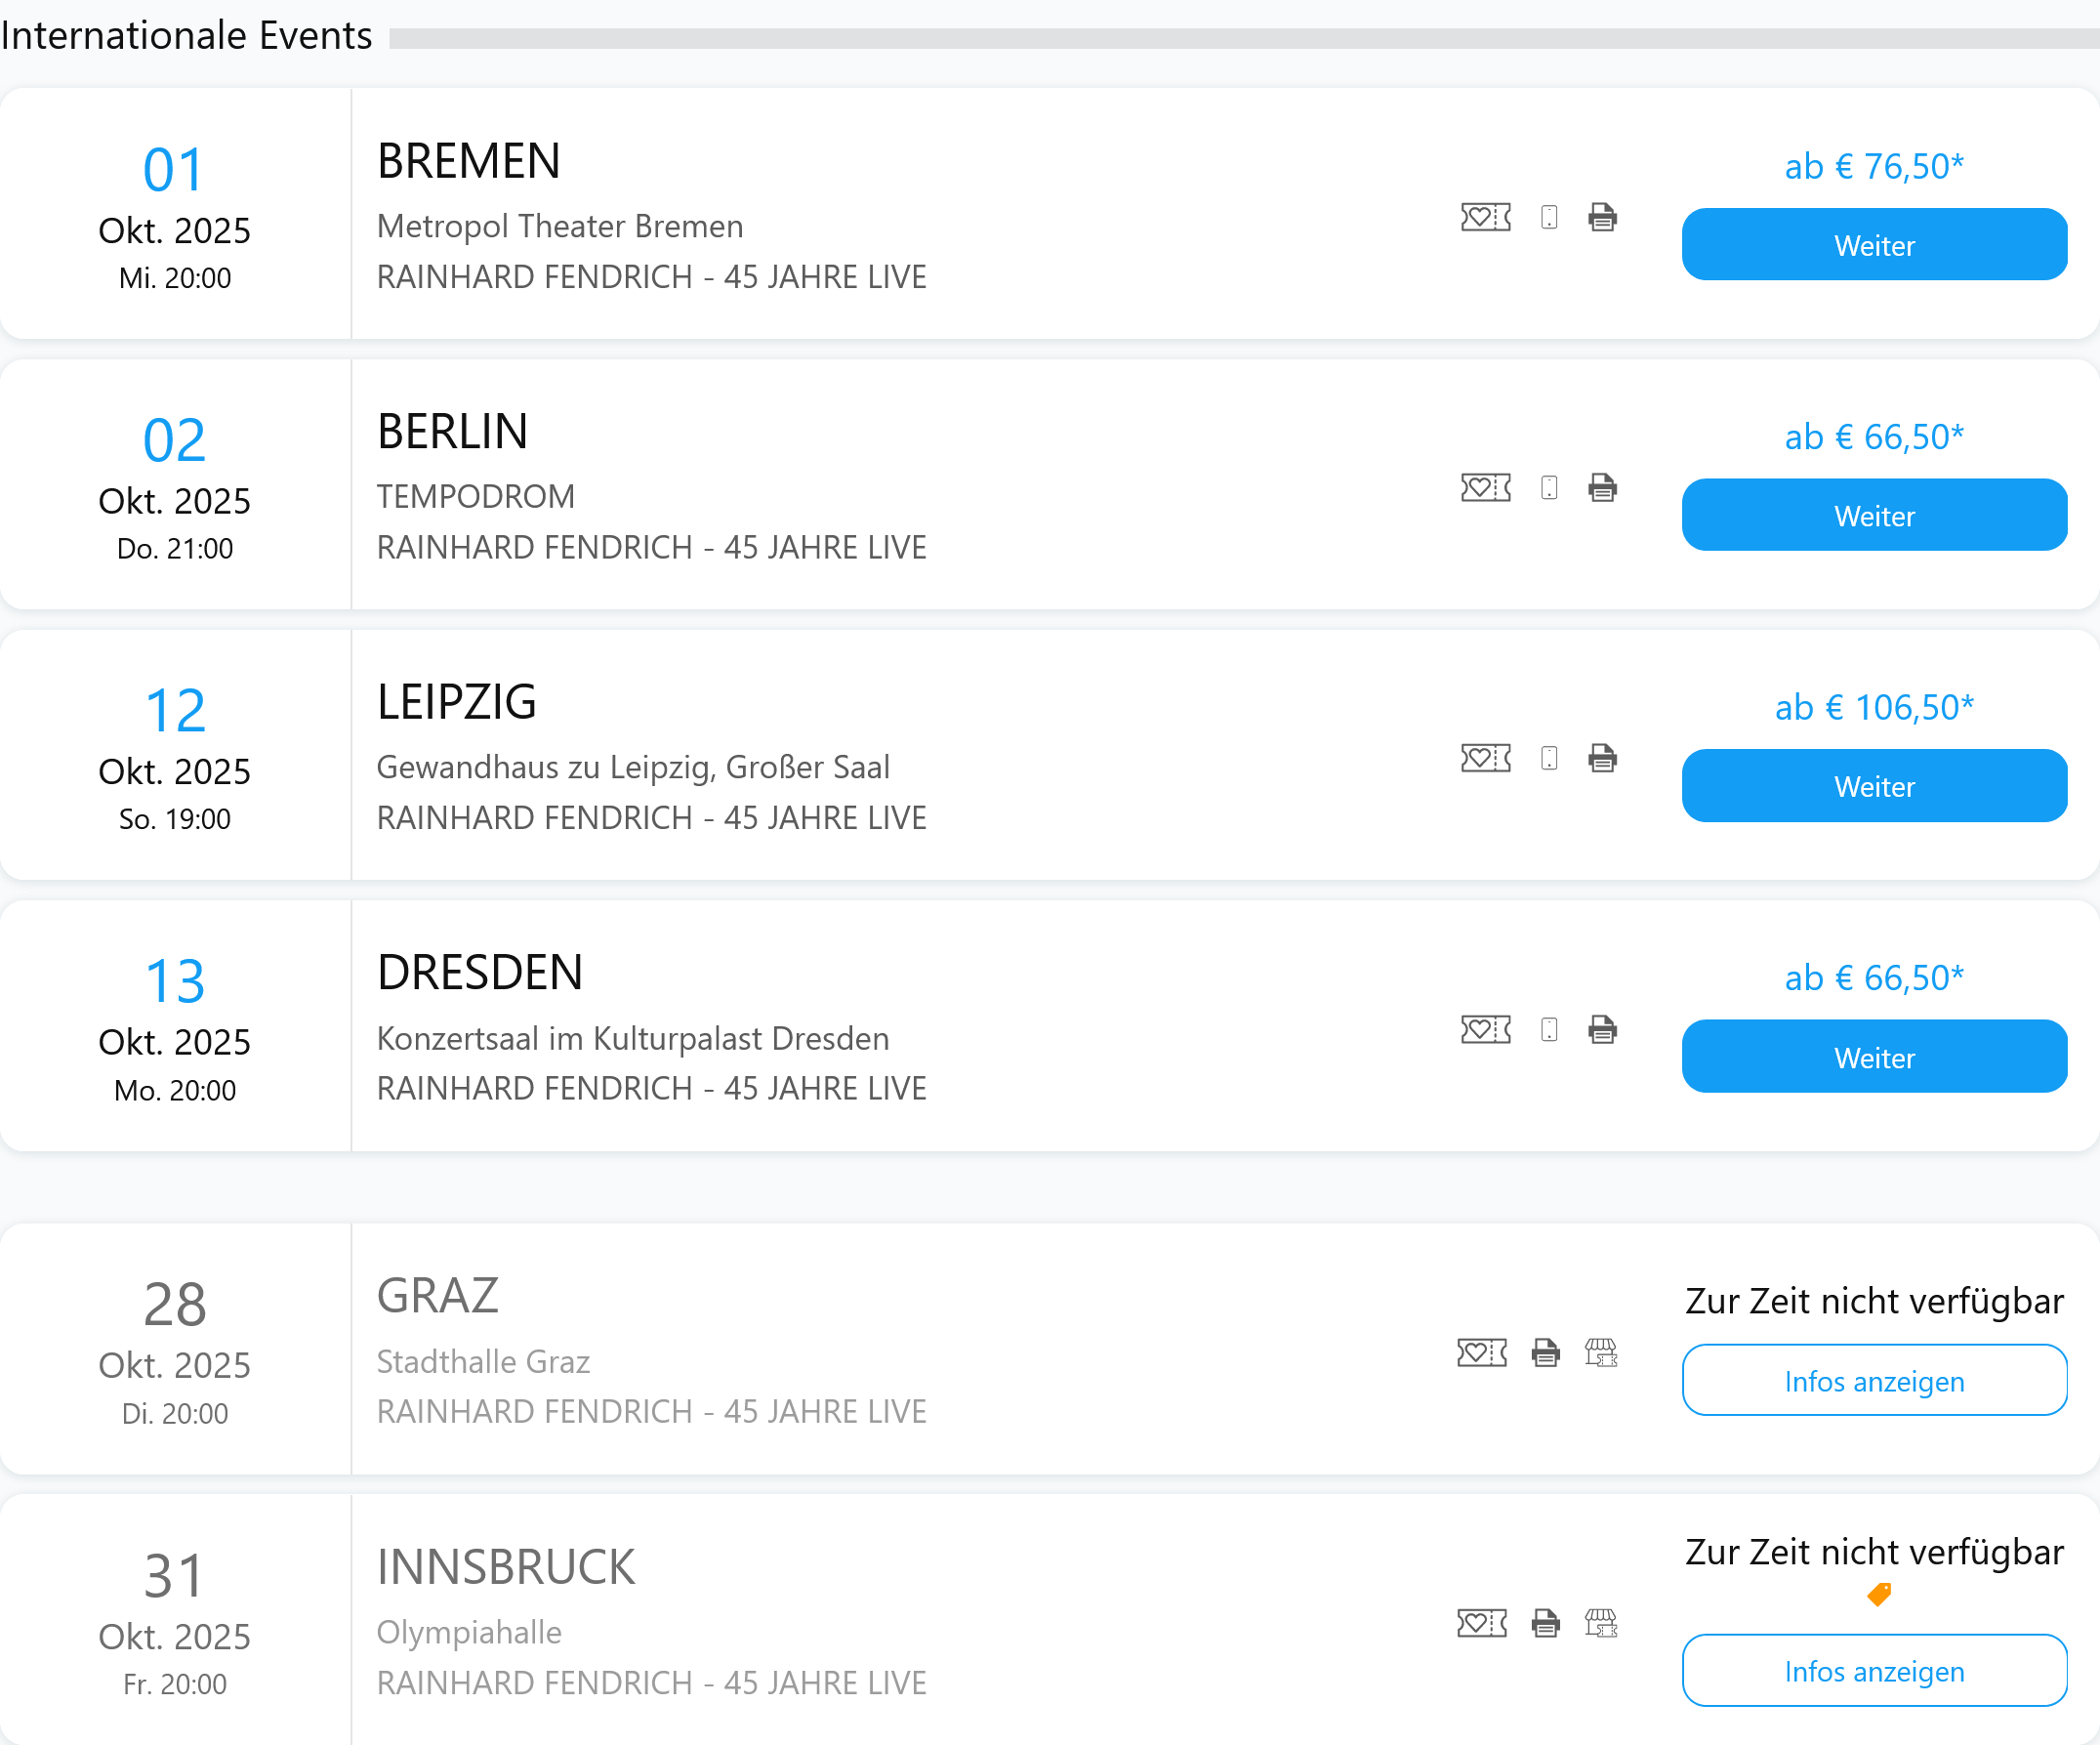Click the mobile ticket icon for Leipzig
Viewport: 2100px width, 1745px height.
pyautogui.click(x=1549, y=758)
